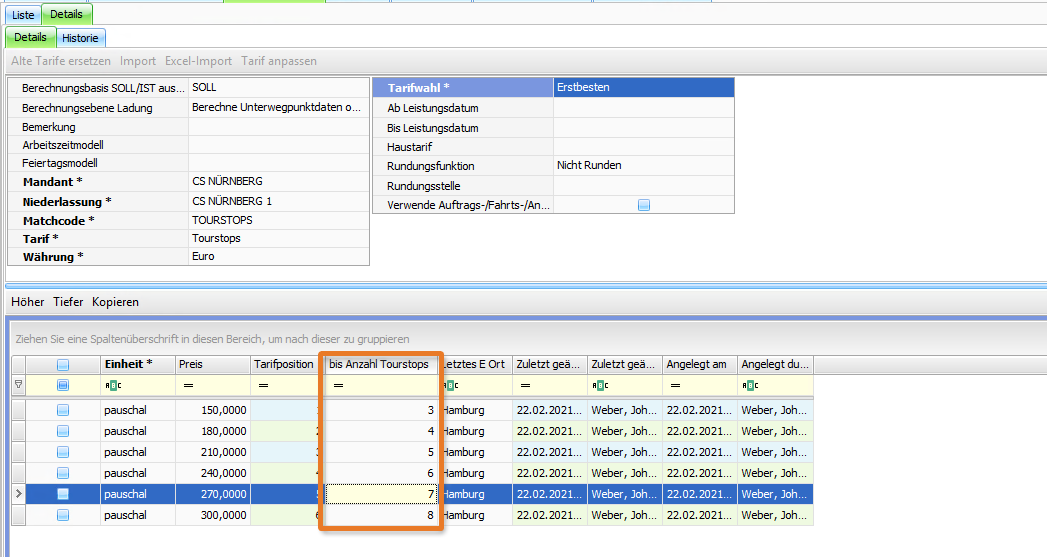Click the Höher button

(x=27, y=302)
